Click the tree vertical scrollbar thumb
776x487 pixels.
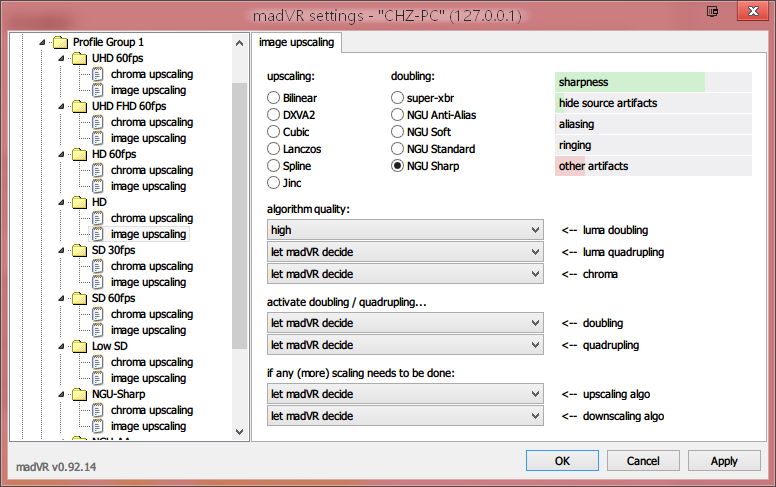pos(240,216)
